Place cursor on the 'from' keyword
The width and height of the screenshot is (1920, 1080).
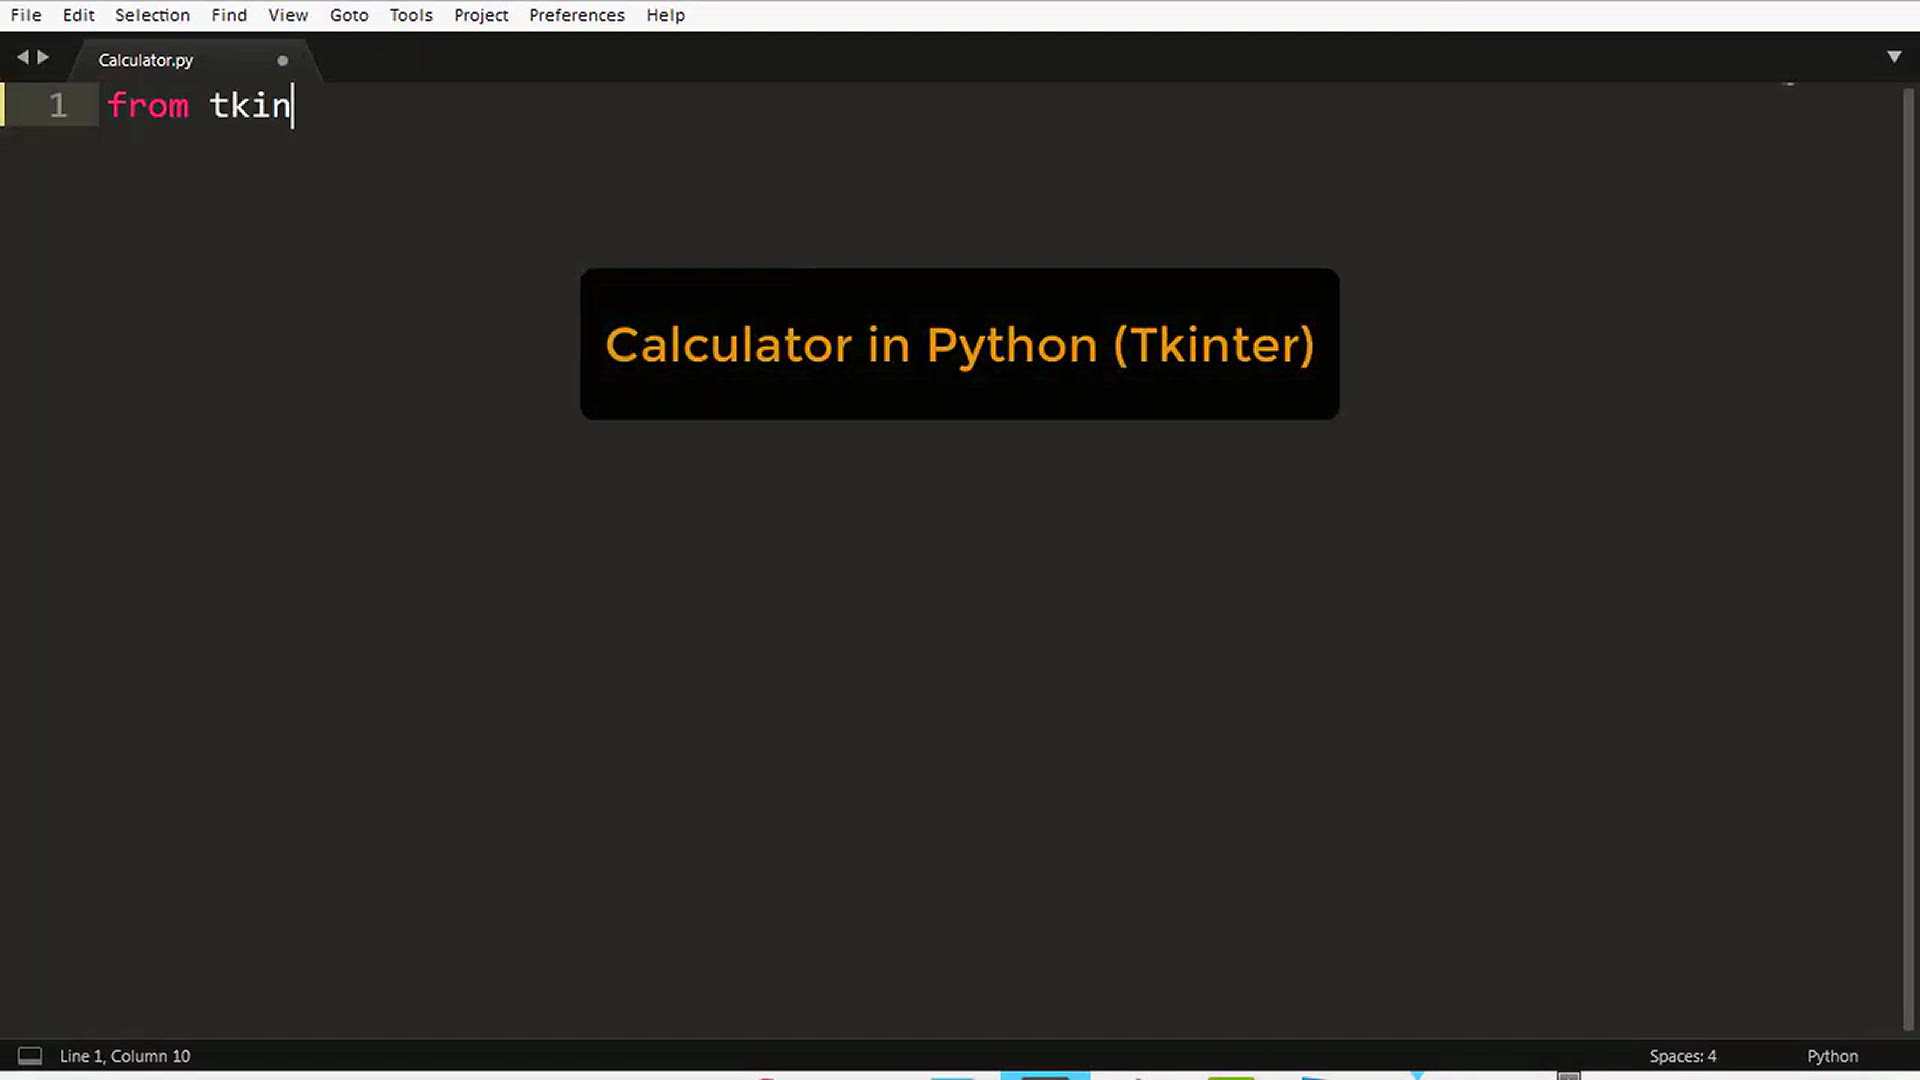pyautogui.click(x=148, y=105)
